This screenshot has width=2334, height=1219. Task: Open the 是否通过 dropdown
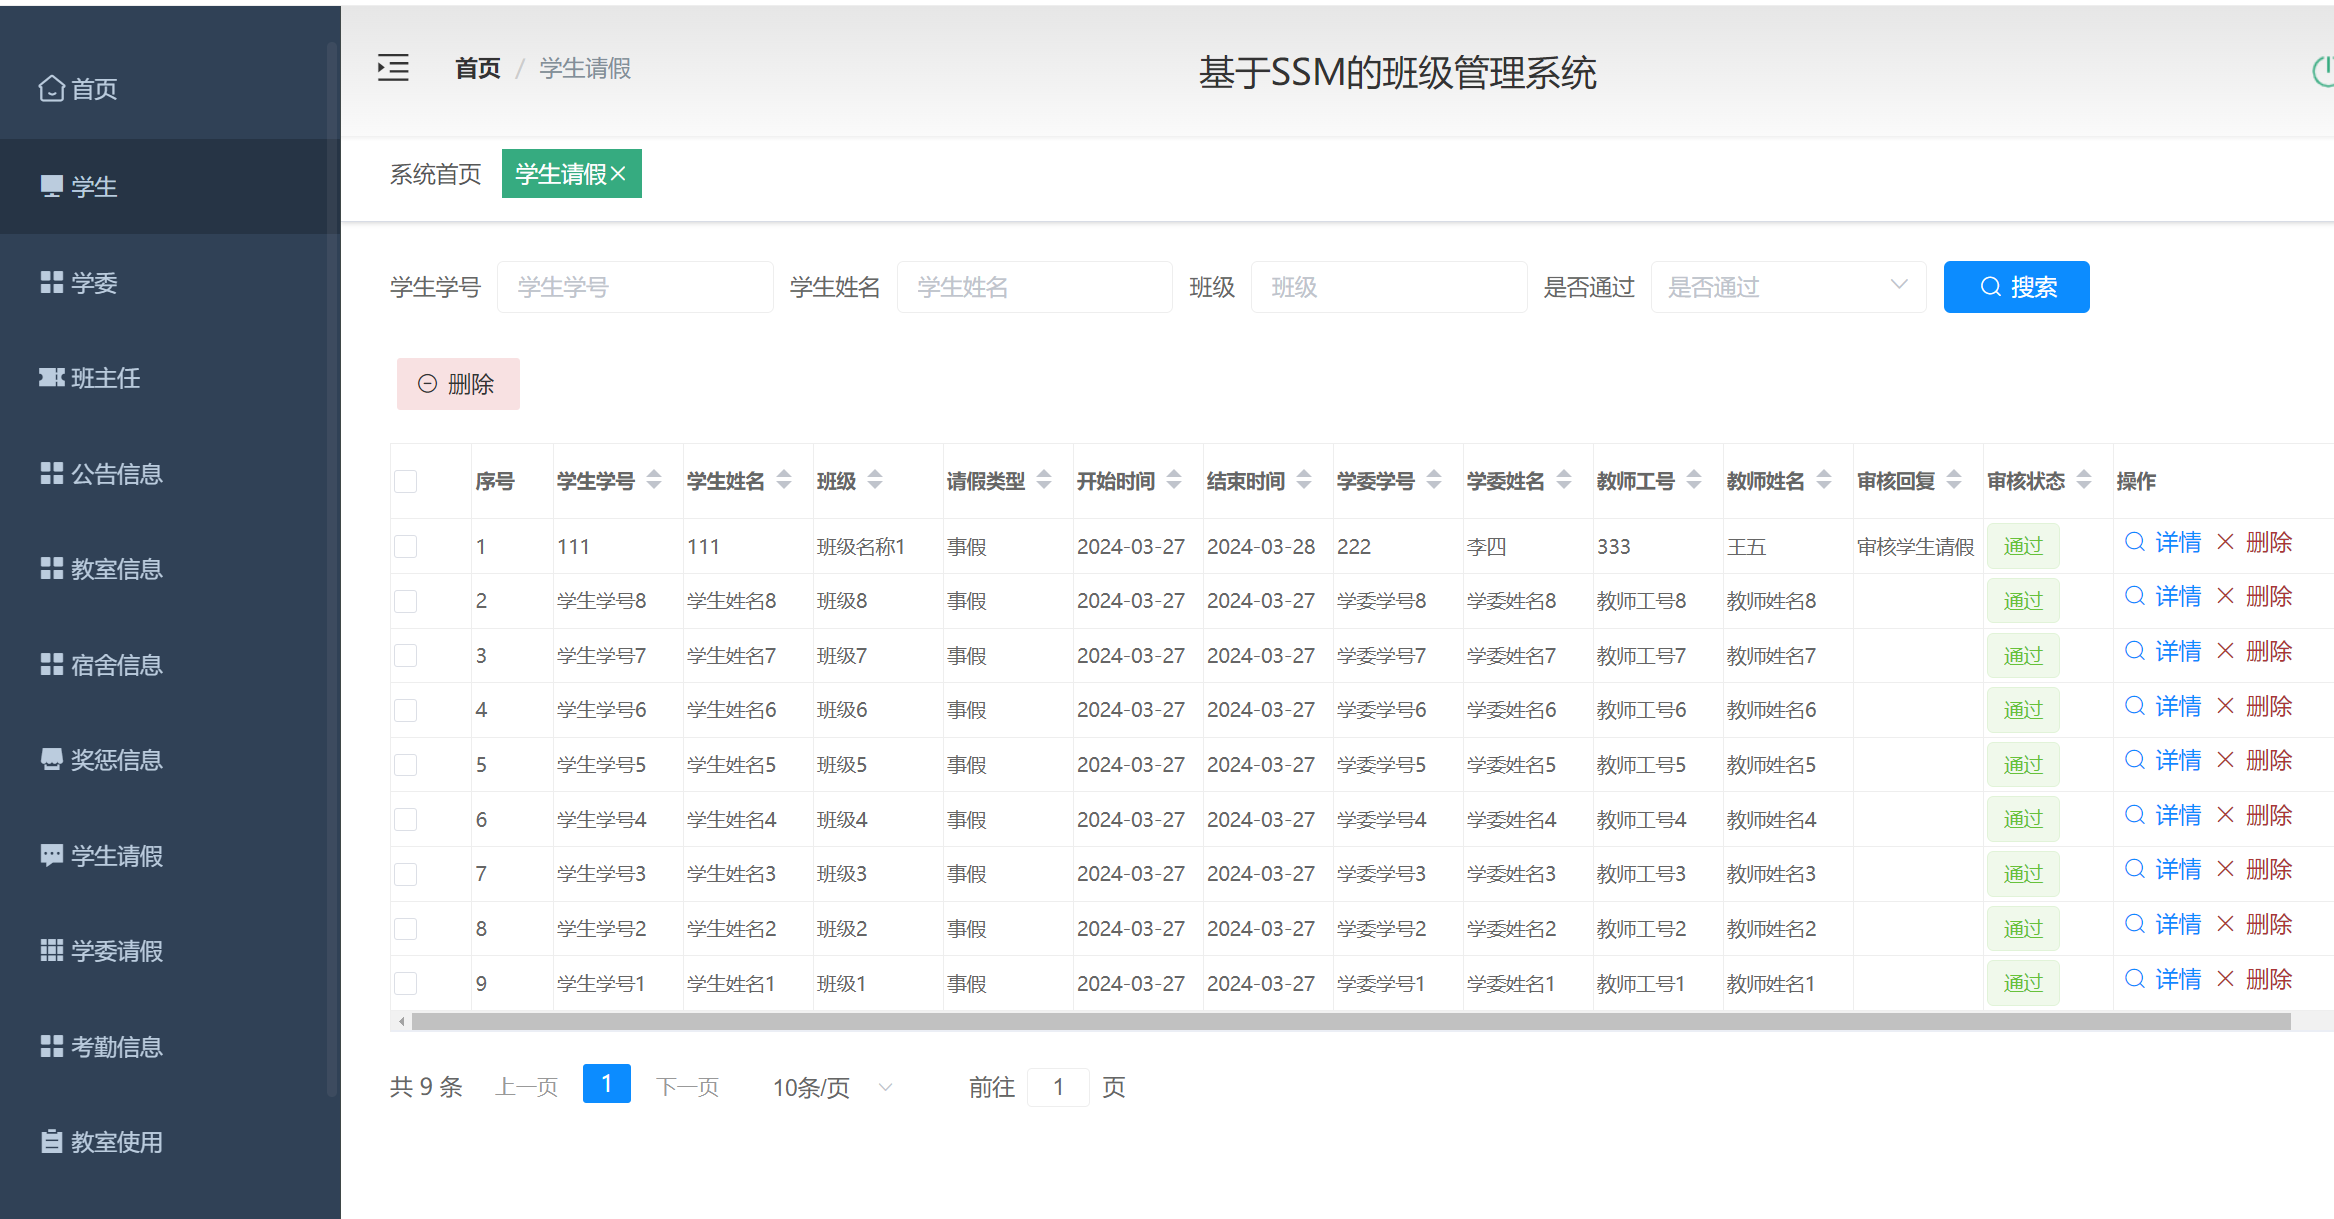point(1789,287)
